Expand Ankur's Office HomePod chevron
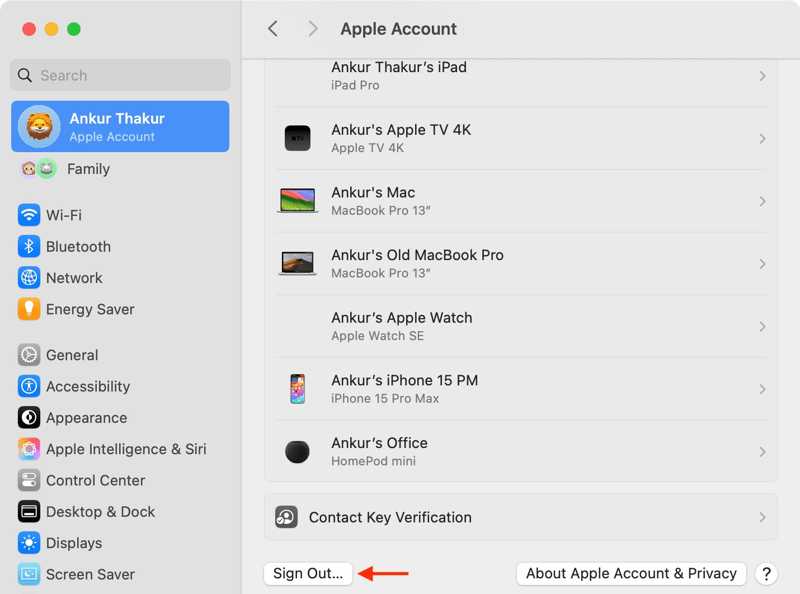 762,452
